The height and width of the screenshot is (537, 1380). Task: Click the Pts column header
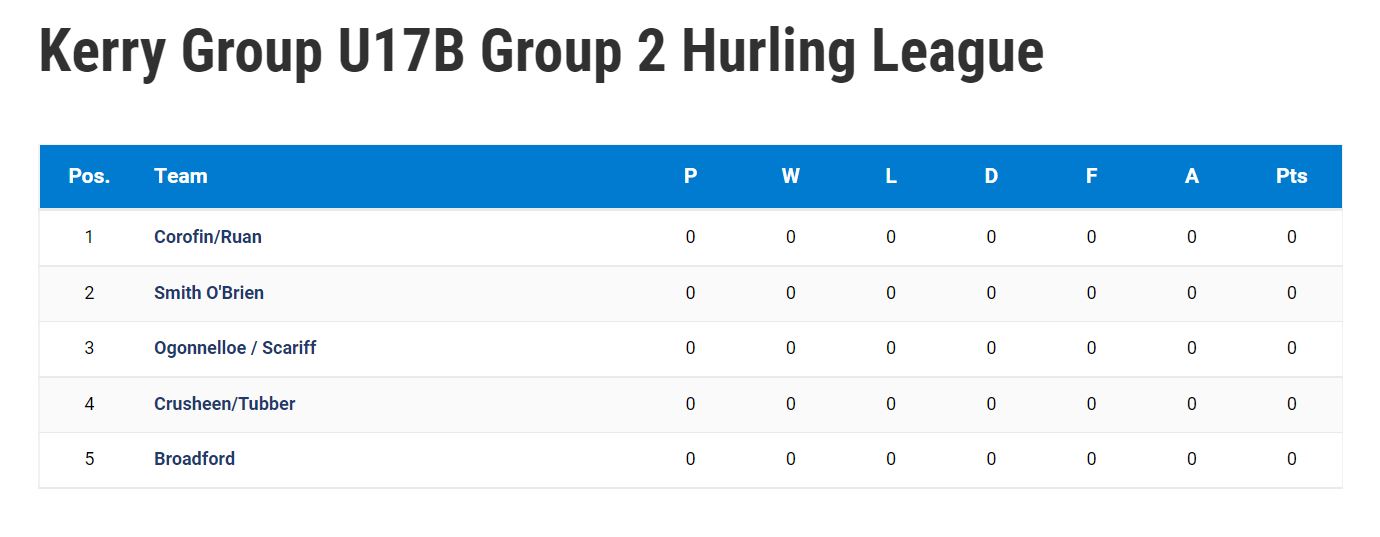[x=1292, y=176]
